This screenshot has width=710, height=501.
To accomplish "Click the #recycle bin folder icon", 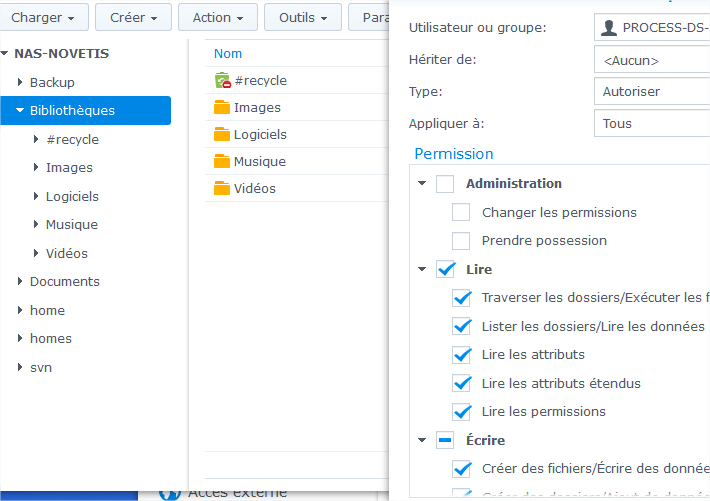I will [222, 81].
